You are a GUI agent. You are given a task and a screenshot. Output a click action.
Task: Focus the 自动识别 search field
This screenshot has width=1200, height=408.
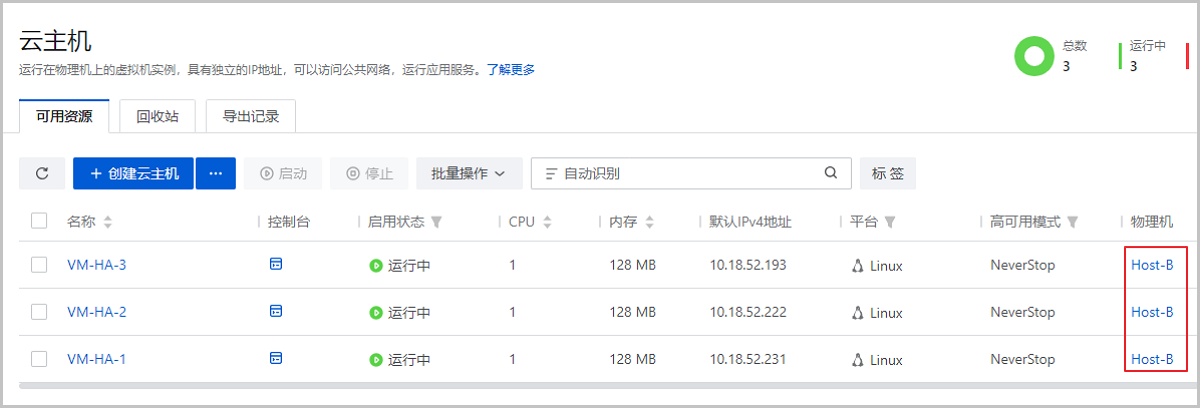(x=680, y=173)
